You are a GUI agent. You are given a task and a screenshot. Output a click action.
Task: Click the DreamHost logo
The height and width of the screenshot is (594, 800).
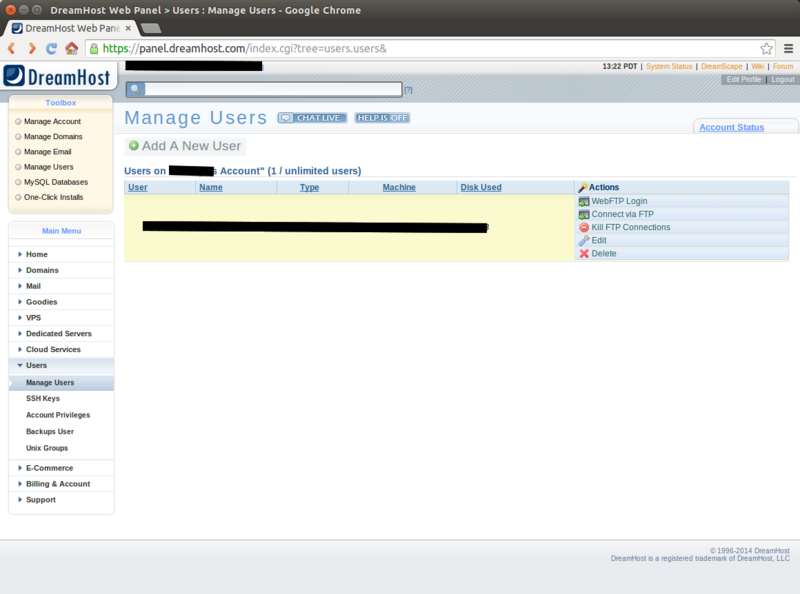coord(57,76)
